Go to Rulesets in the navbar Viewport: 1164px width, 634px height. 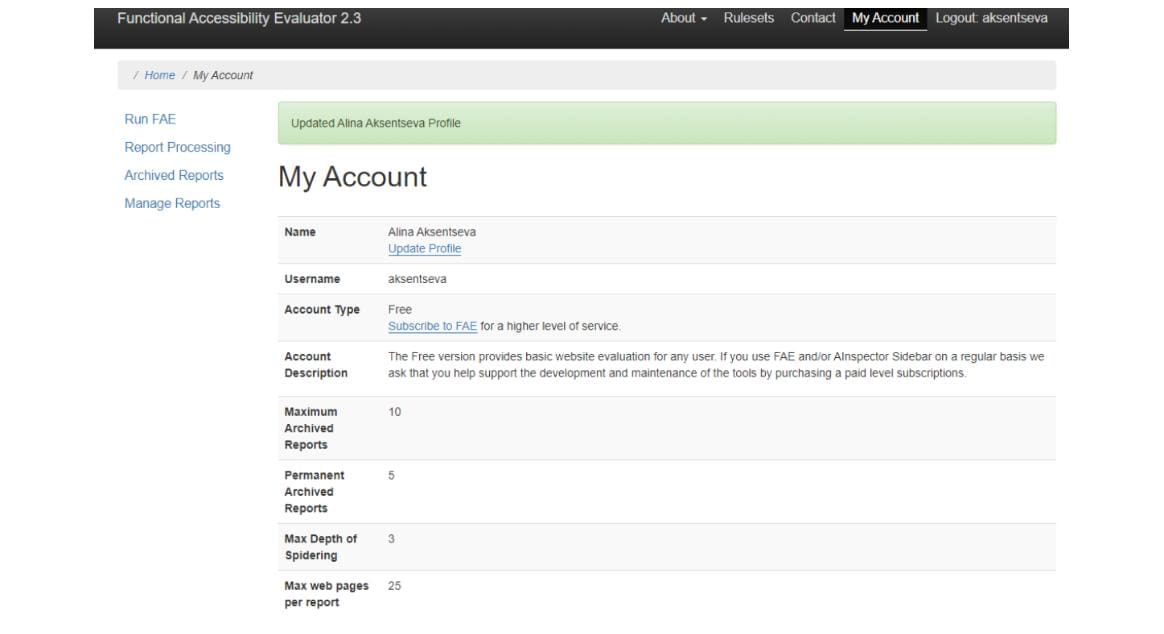[x=748, y=18]
